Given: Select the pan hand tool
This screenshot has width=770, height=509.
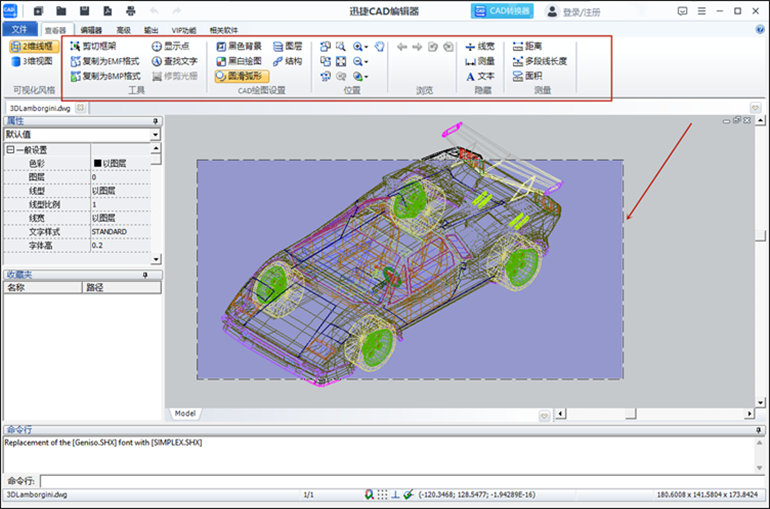Looking at the screenshot, I should [x=379, y=47].
